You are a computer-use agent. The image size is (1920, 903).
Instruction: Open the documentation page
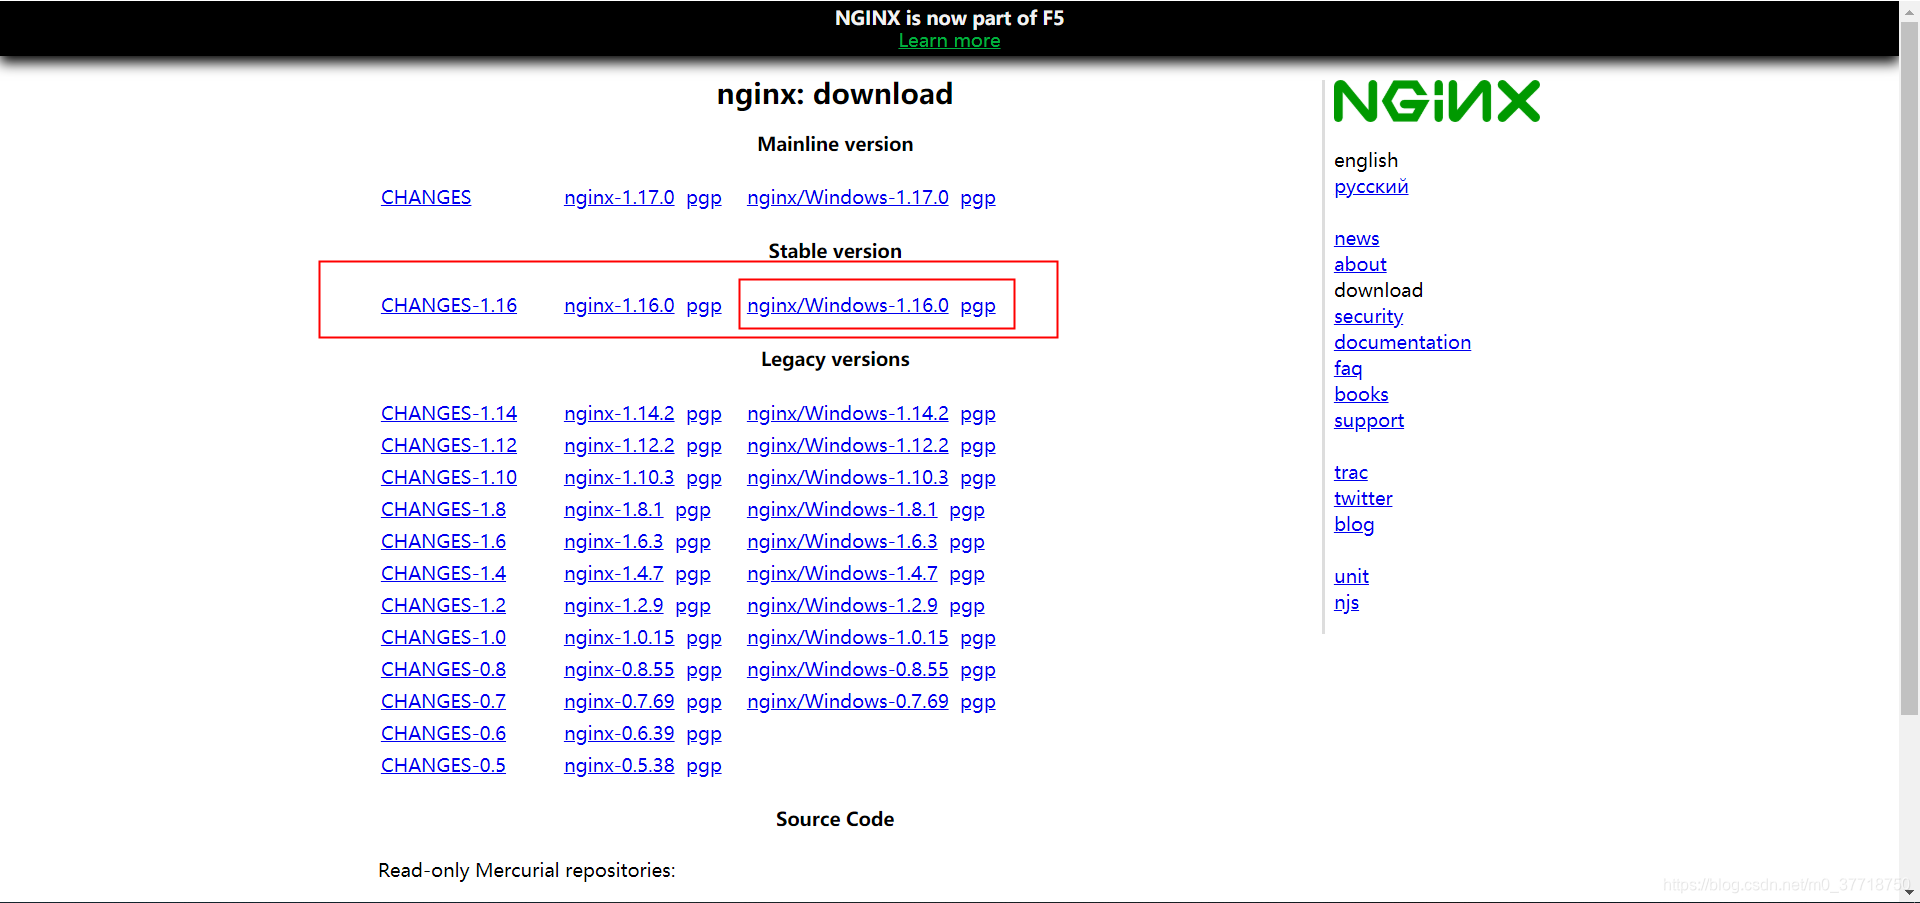click(x=1402, y=342)
